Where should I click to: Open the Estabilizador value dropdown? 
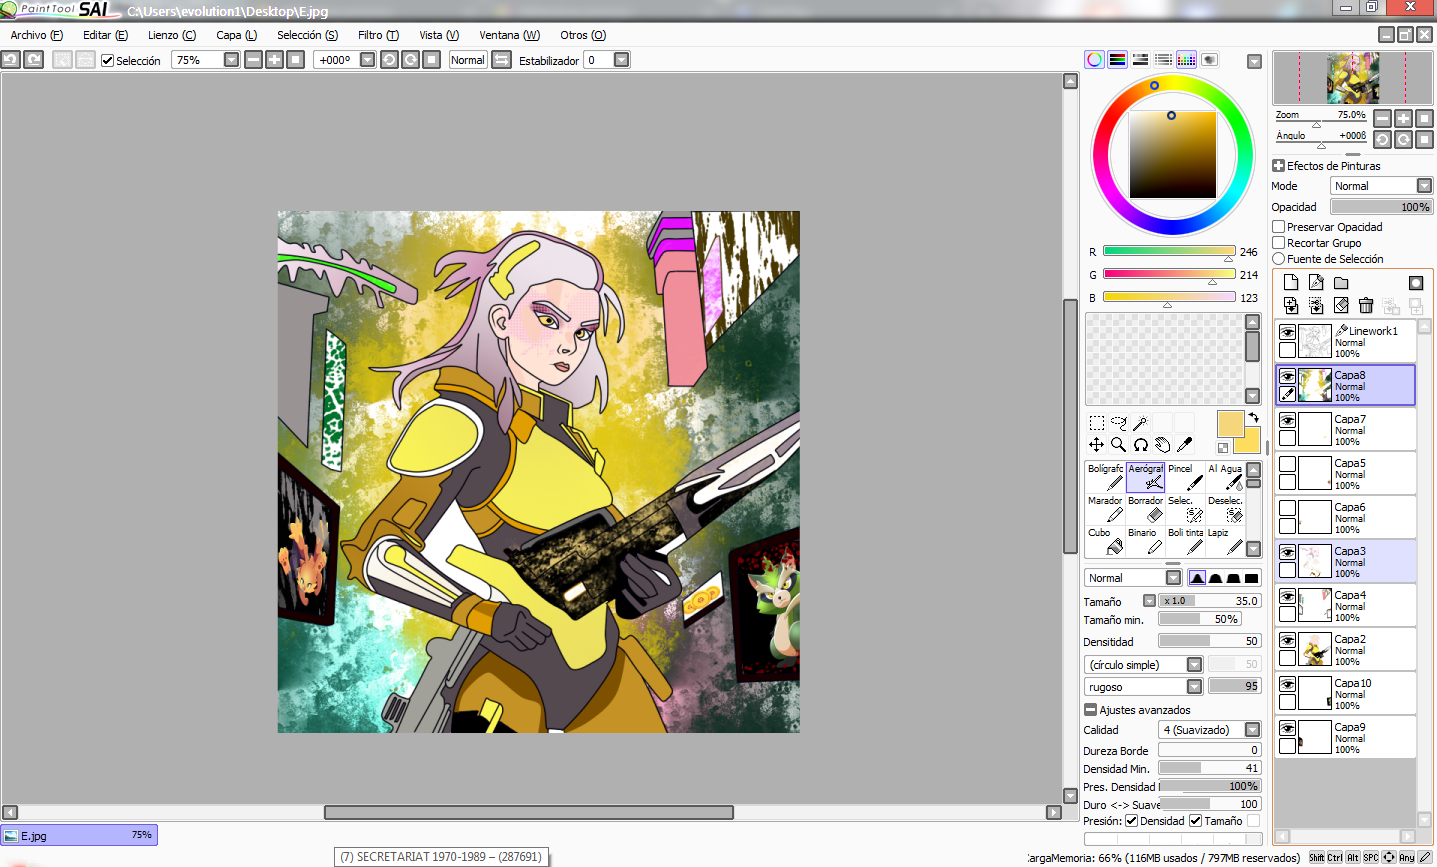click(621, 60)
